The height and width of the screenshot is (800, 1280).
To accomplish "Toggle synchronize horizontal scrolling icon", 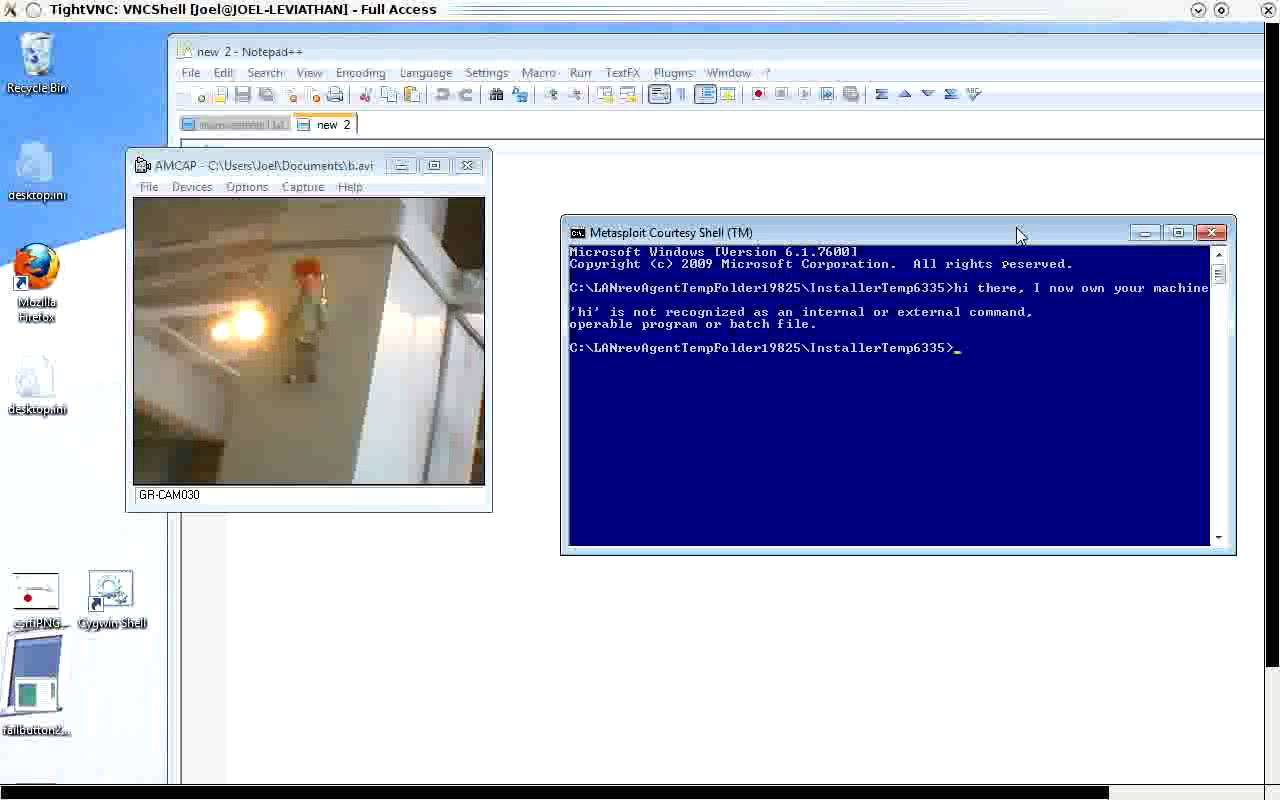I will pyautogui.click(x=628, y=94).
